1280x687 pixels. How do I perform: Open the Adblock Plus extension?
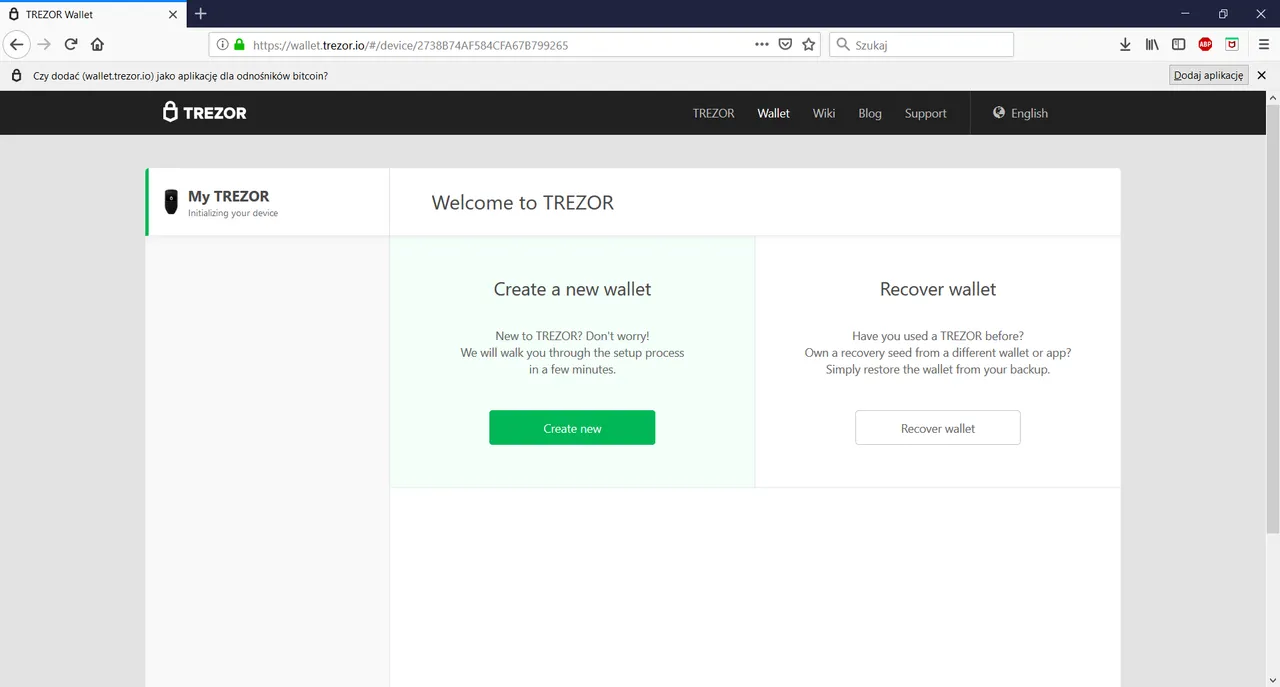(1205, 44)
